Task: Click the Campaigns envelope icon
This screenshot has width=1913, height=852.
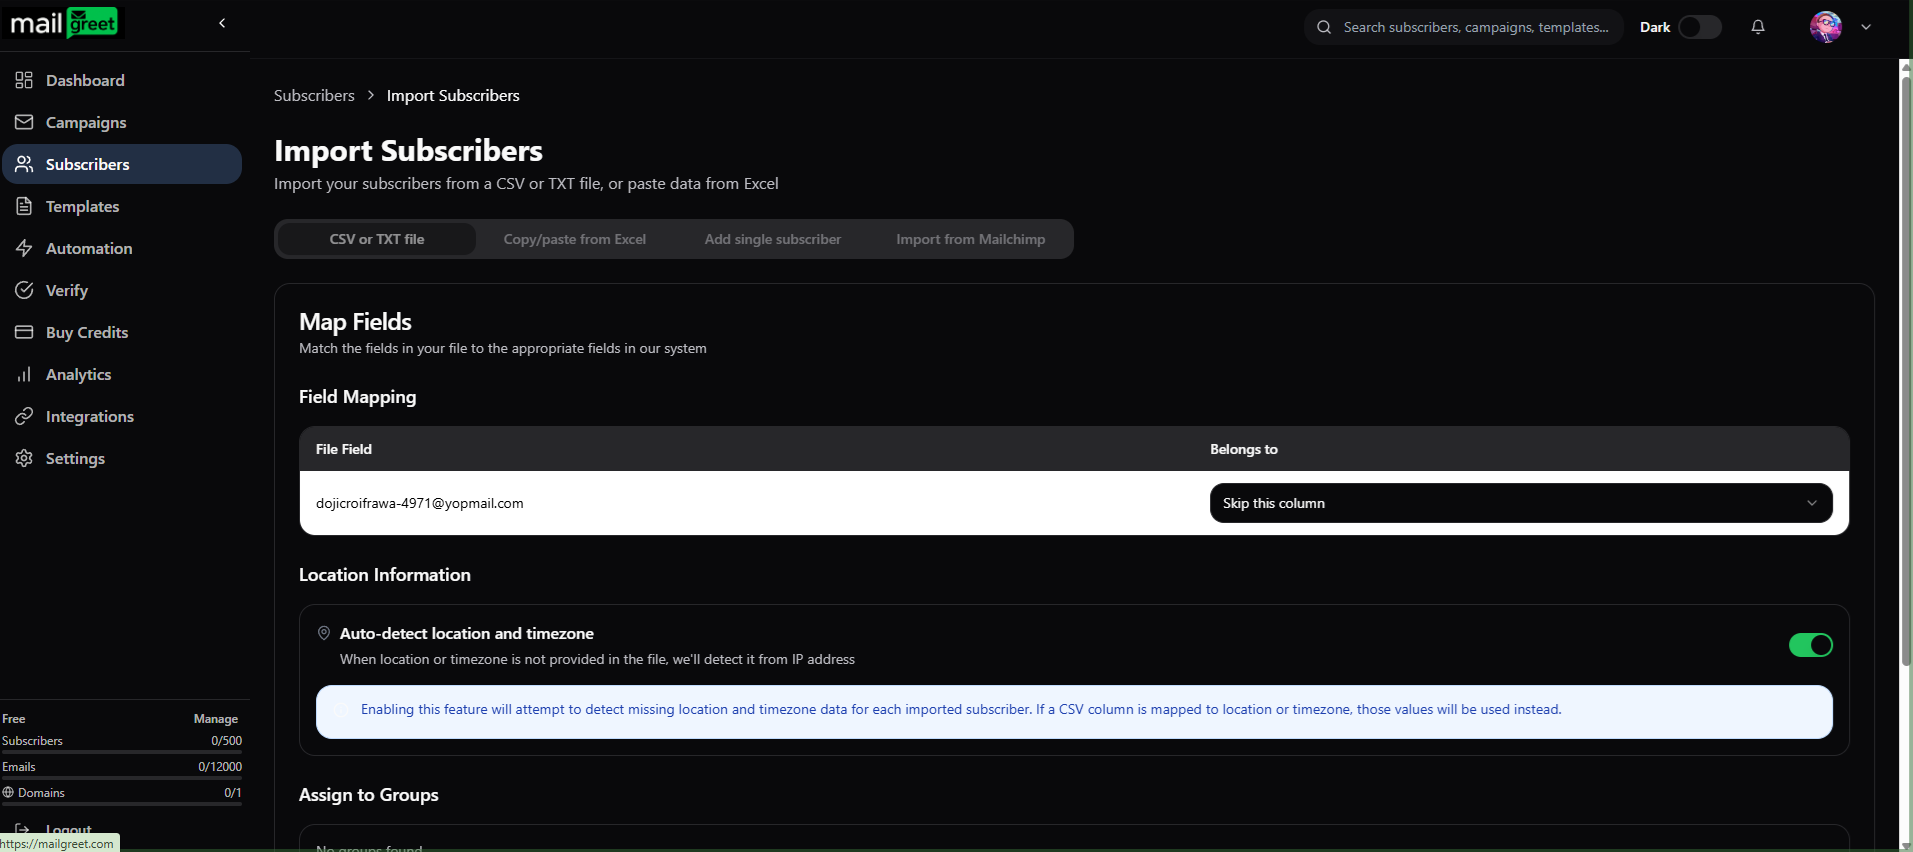Action: tap(24, 122)
